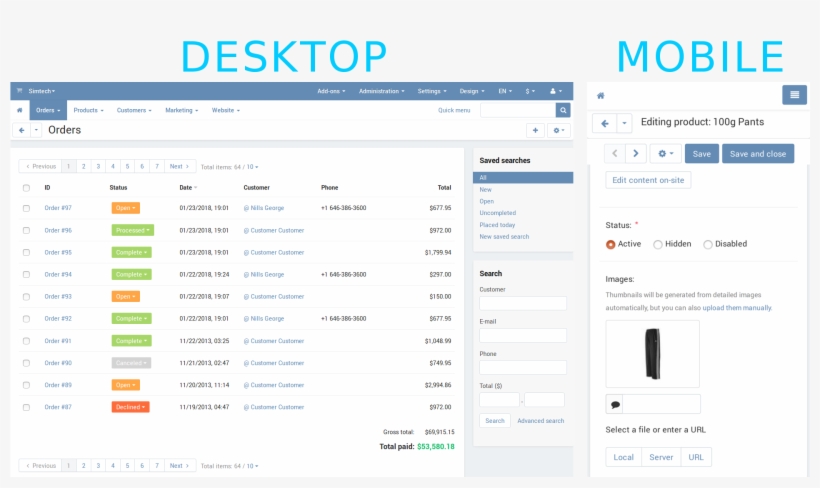Click the search magnifier icon in desktop header

click(563, 110)
